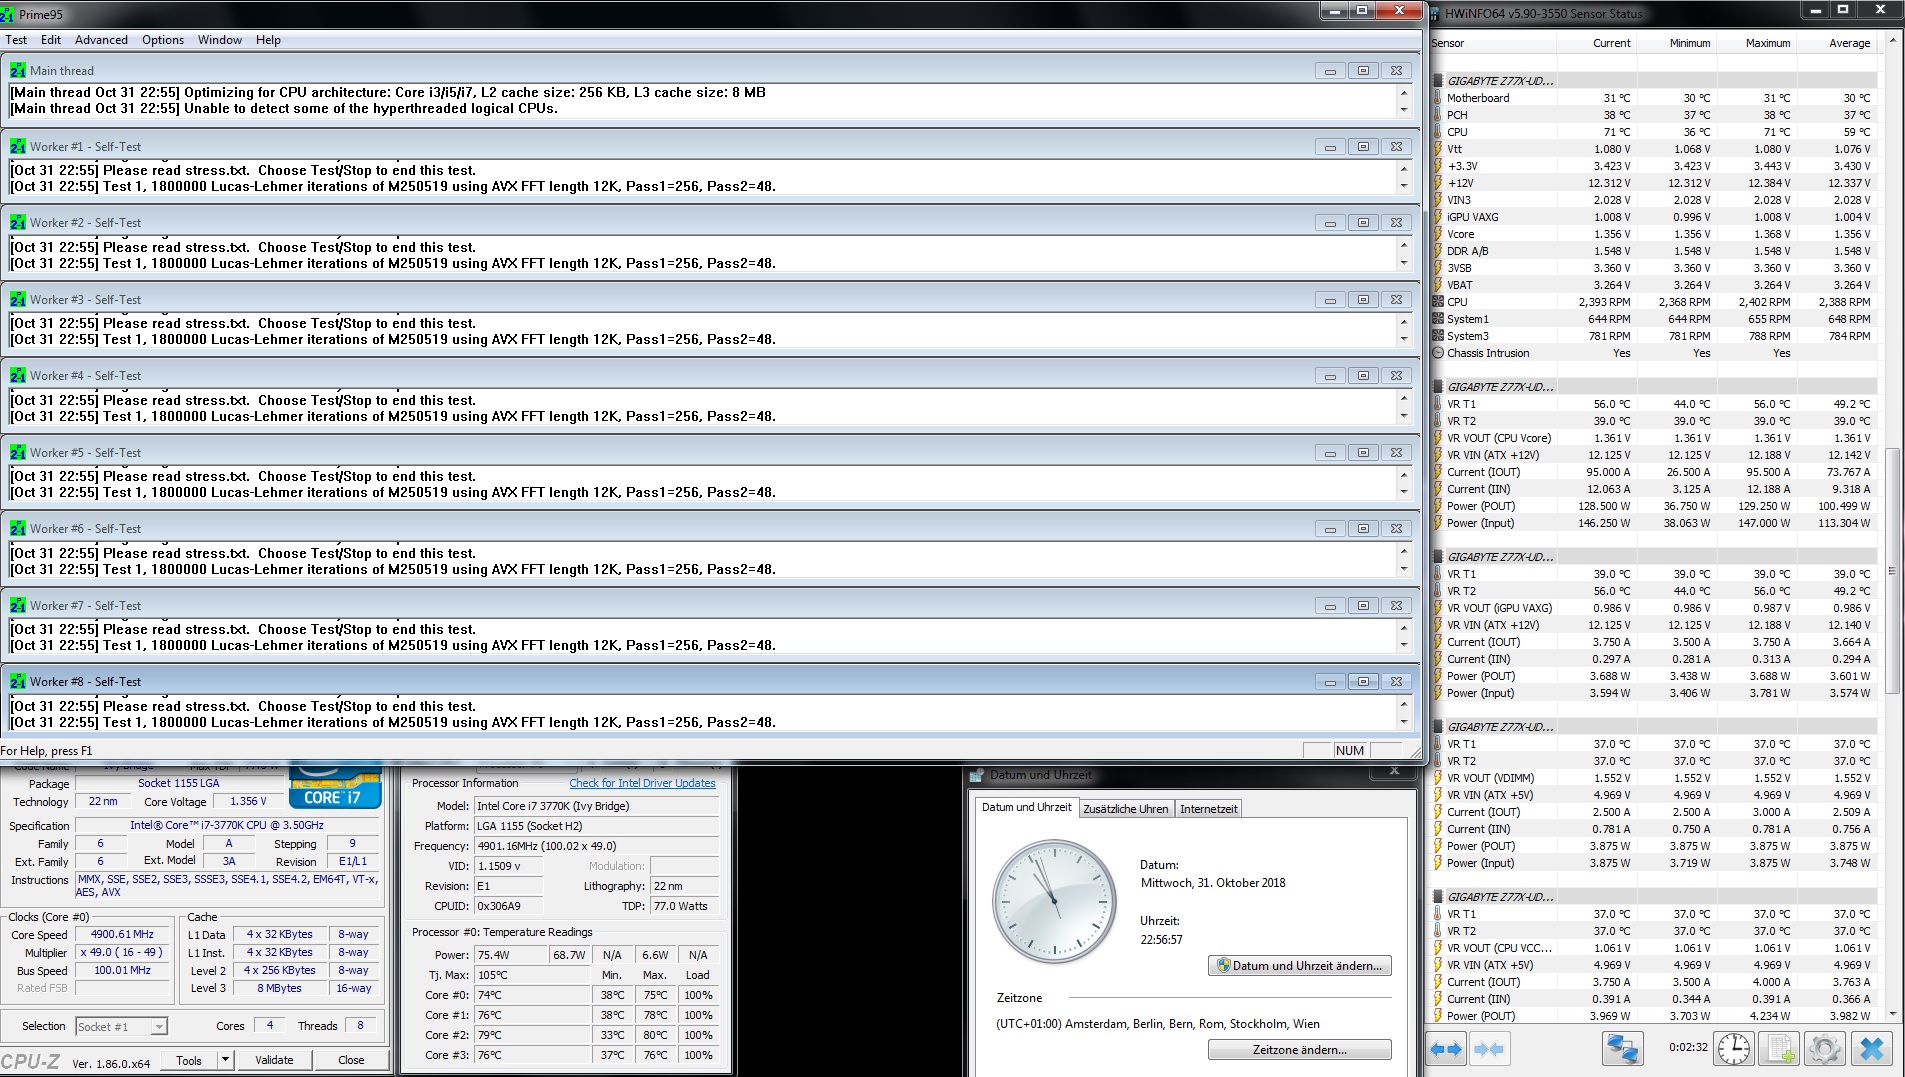Click the Worker #4 Self-Test window icon

tap(18, 376)
